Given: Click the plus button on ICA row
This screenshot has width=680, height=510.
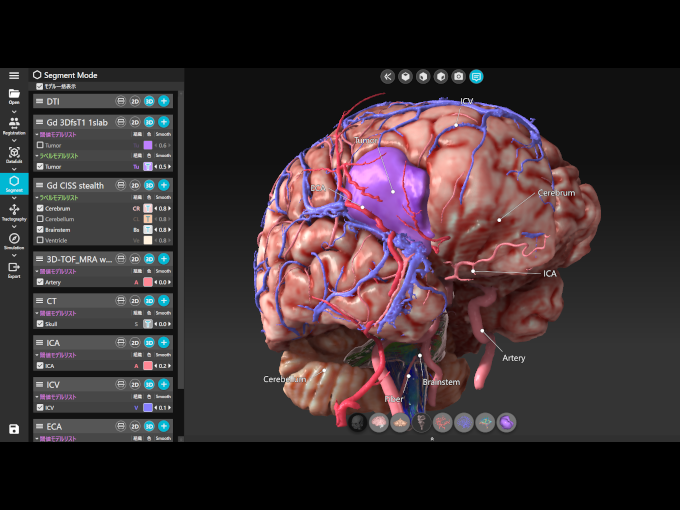Looking at the screenshot, I should coord(164,342).
